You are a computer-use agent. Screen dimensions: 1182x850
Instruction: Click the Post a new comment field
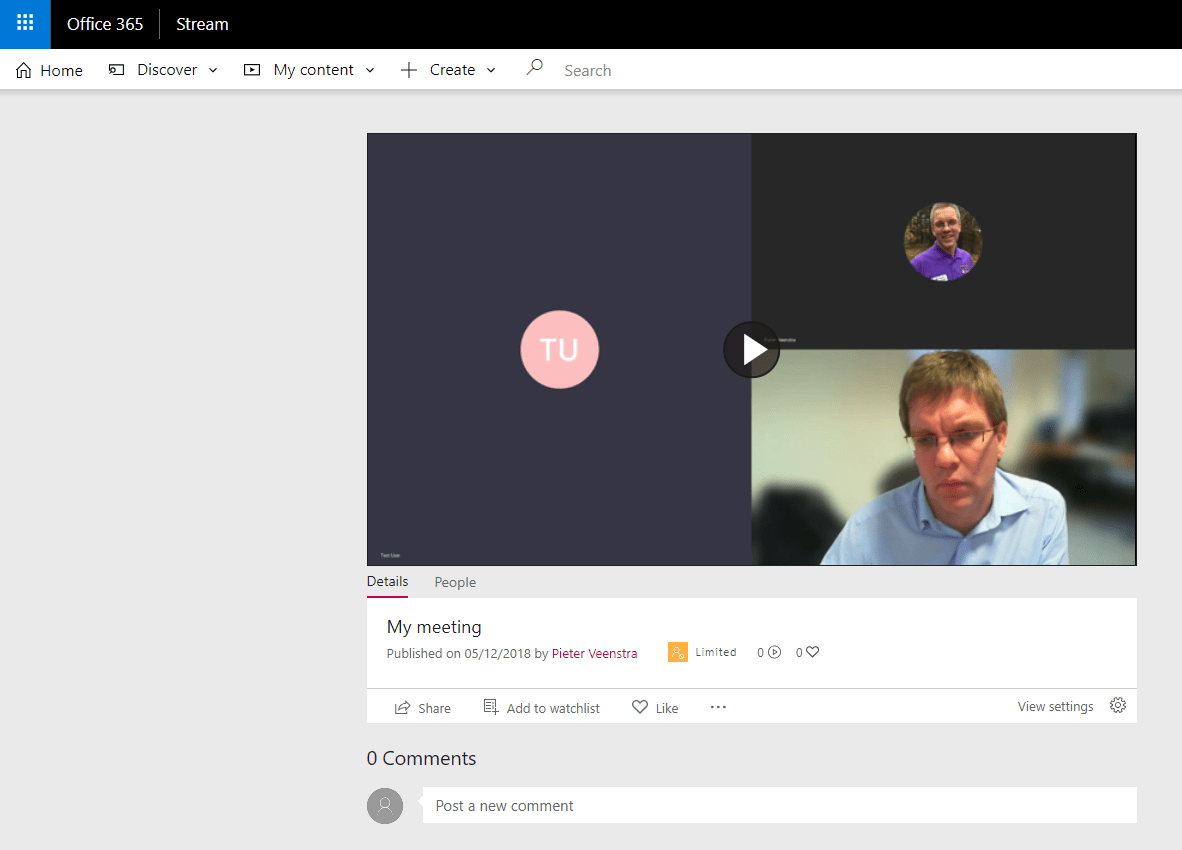779,806
